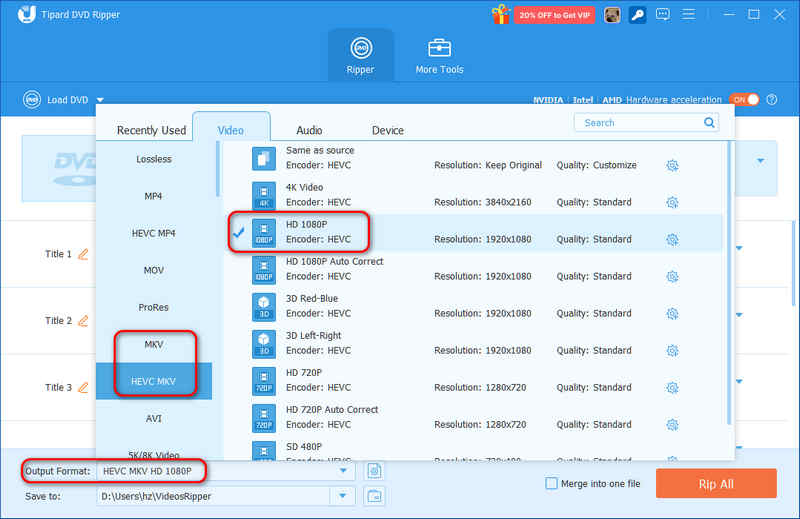This screenshot has height=519, width=800.
Task: Open settings gear for 4K Video
Action: pyautogui.click(x=672, y=203)
